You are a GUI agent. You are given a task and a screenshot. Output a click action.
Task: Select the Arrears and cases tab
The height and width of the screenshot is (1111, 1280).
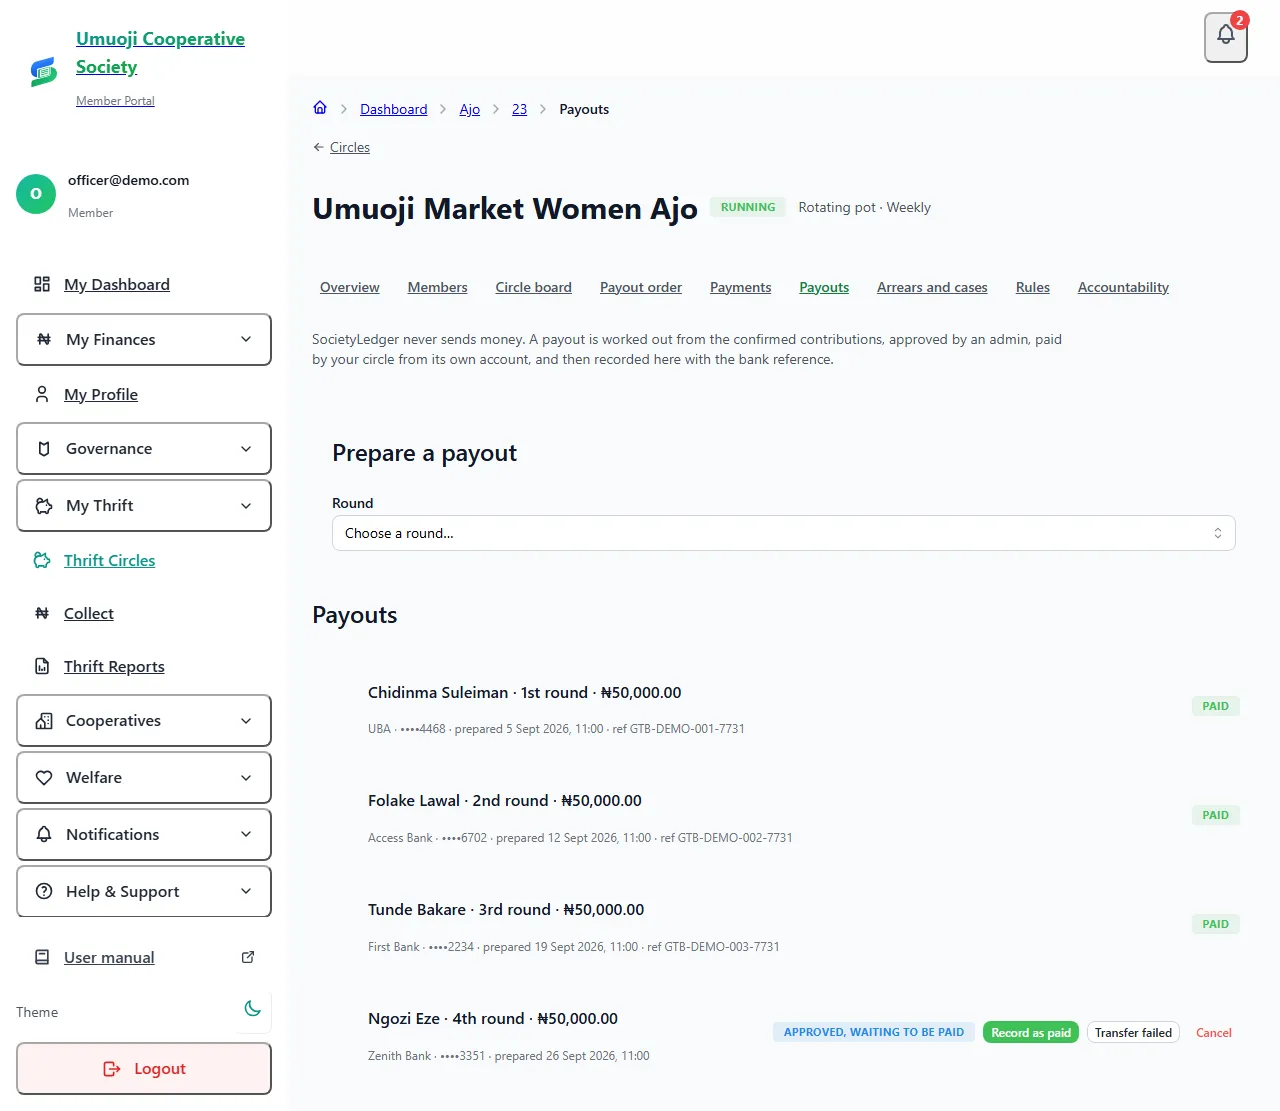[932, 287]
